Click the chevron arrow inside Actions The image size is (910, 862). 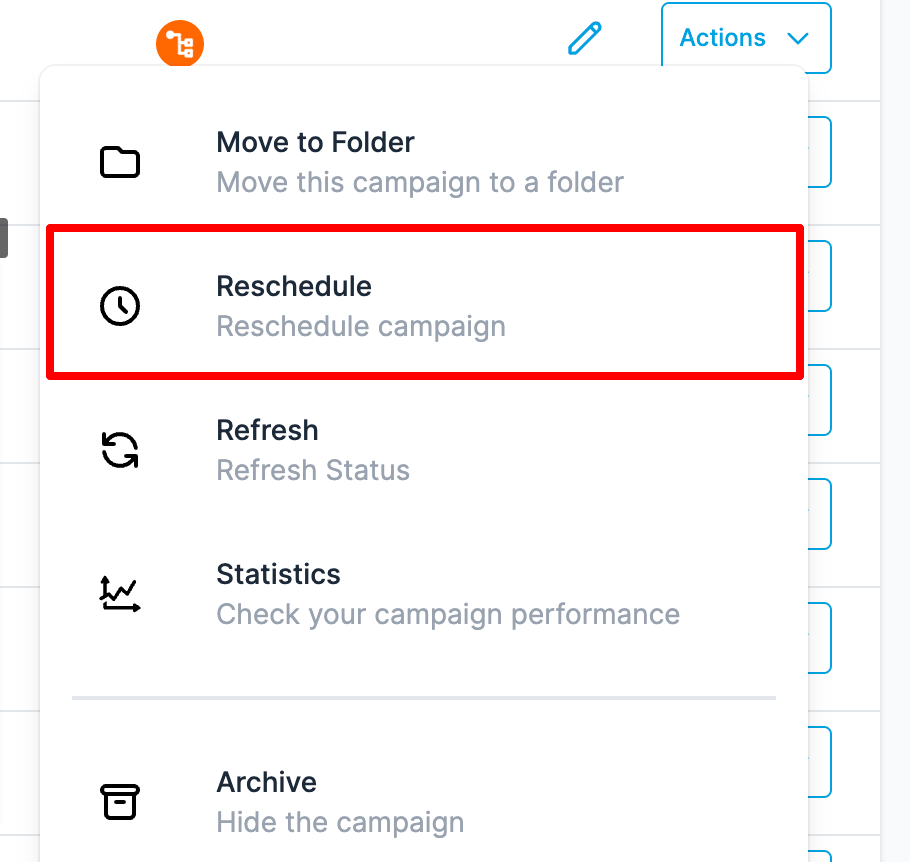[x=798, y=38]
